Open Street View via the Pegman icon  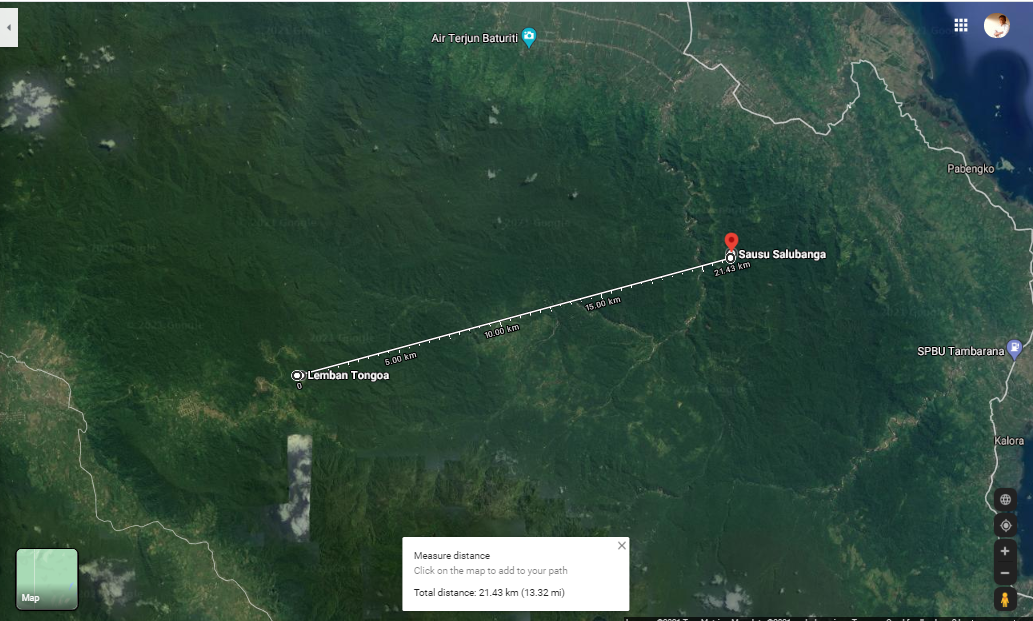(1005, 599)
